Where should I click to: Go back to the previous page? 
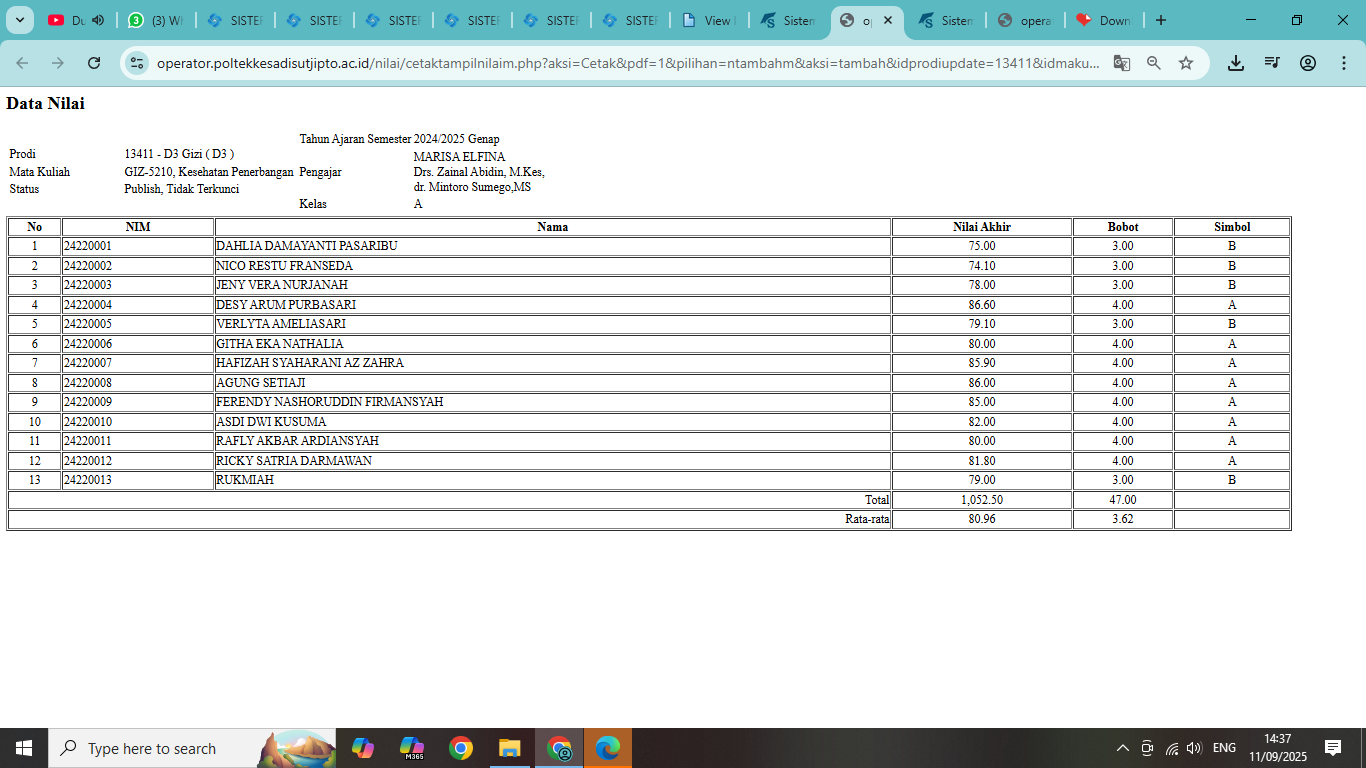click(x=22, y=63)
